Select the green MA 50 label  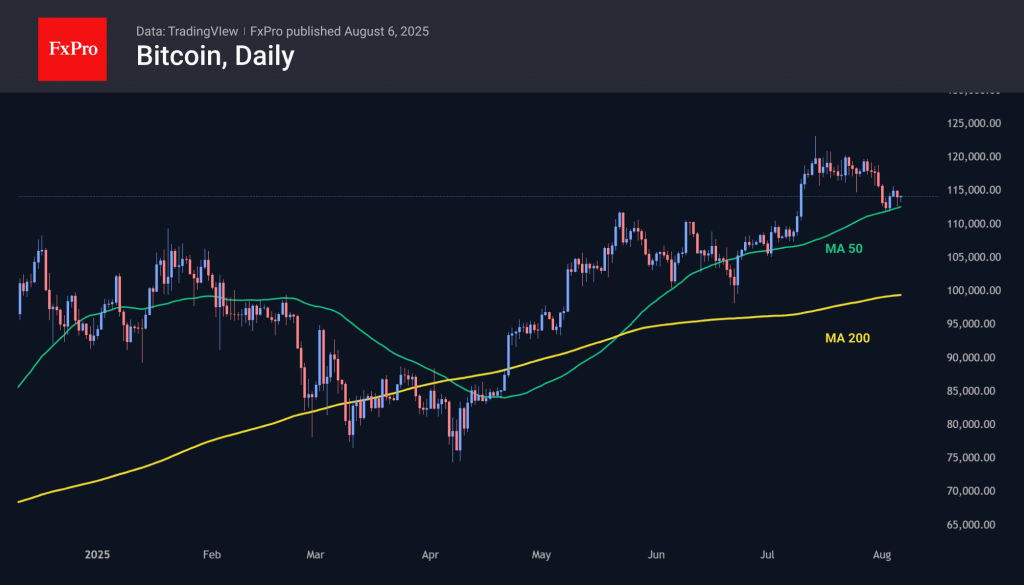[x=842, y=247]
